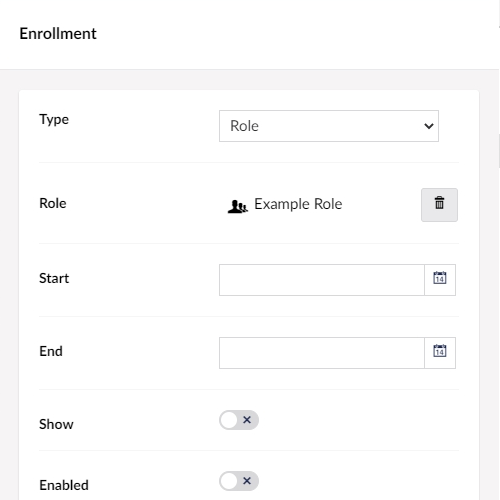The image size is (500, 500).
Task: Click the Type field label
Action: [54, 120]
